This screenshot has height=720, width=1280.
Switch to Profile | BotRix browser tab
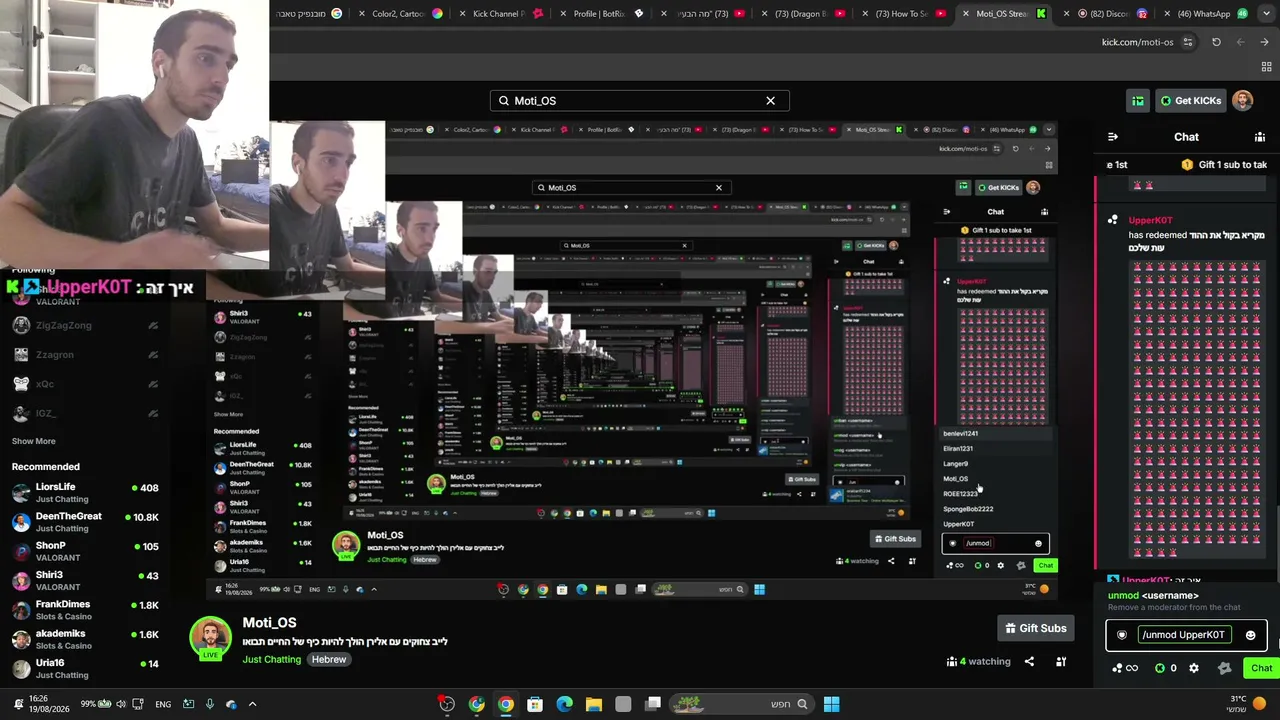coord(600,14)
